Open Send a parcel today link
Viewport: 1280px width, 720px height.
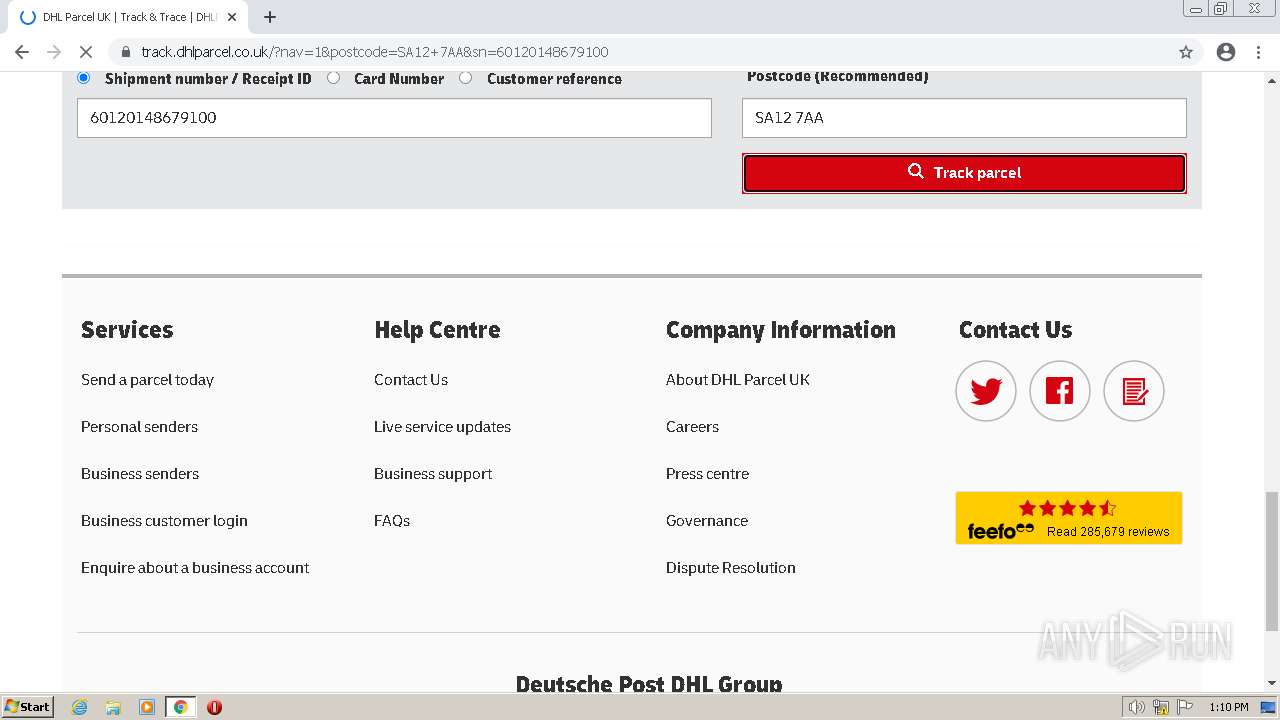(x=147, y=380)
